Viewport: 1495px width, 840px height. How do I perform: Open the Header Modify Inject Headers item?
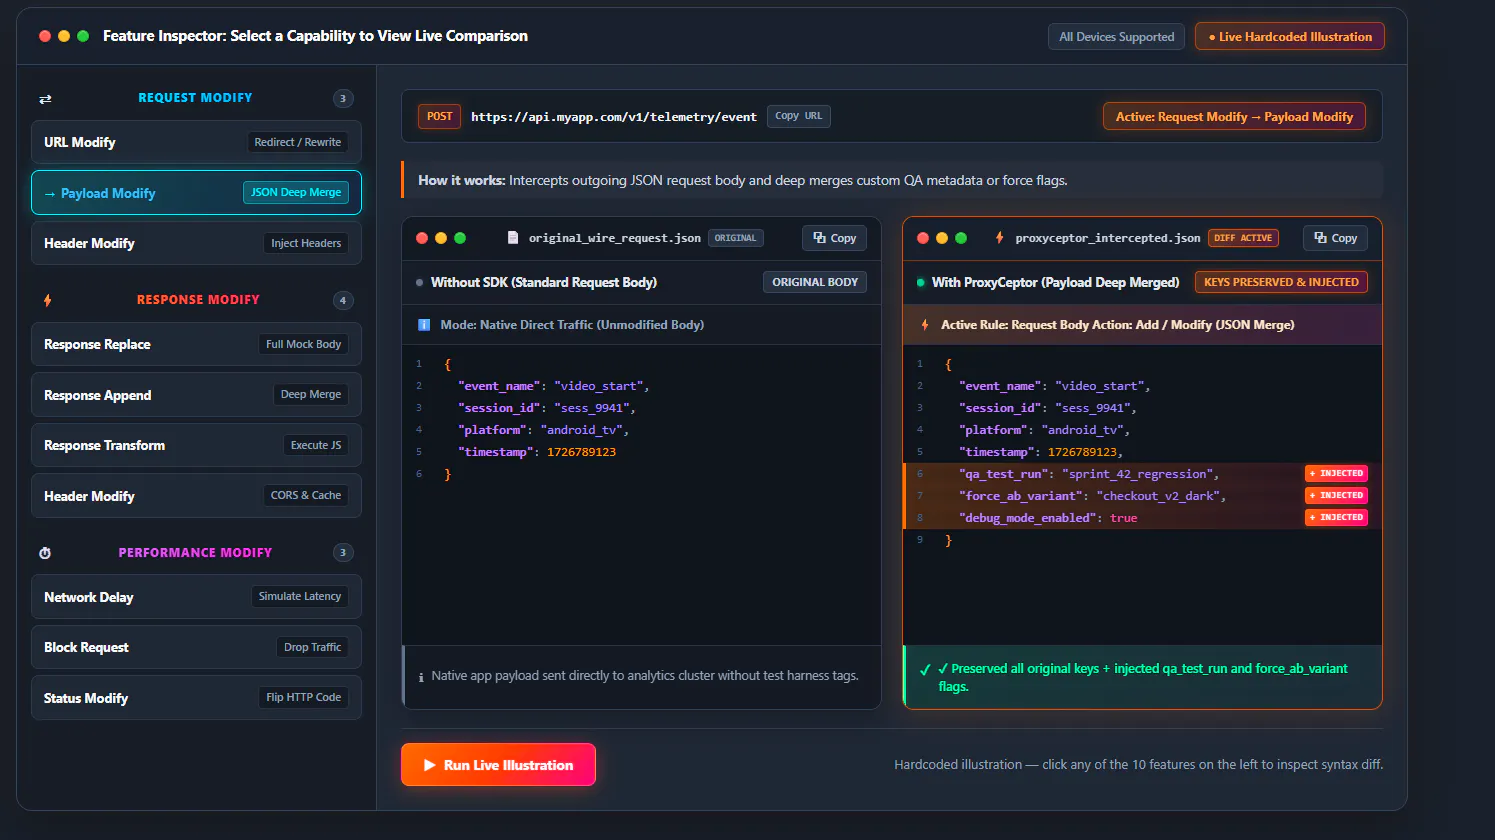pos(196,243)
